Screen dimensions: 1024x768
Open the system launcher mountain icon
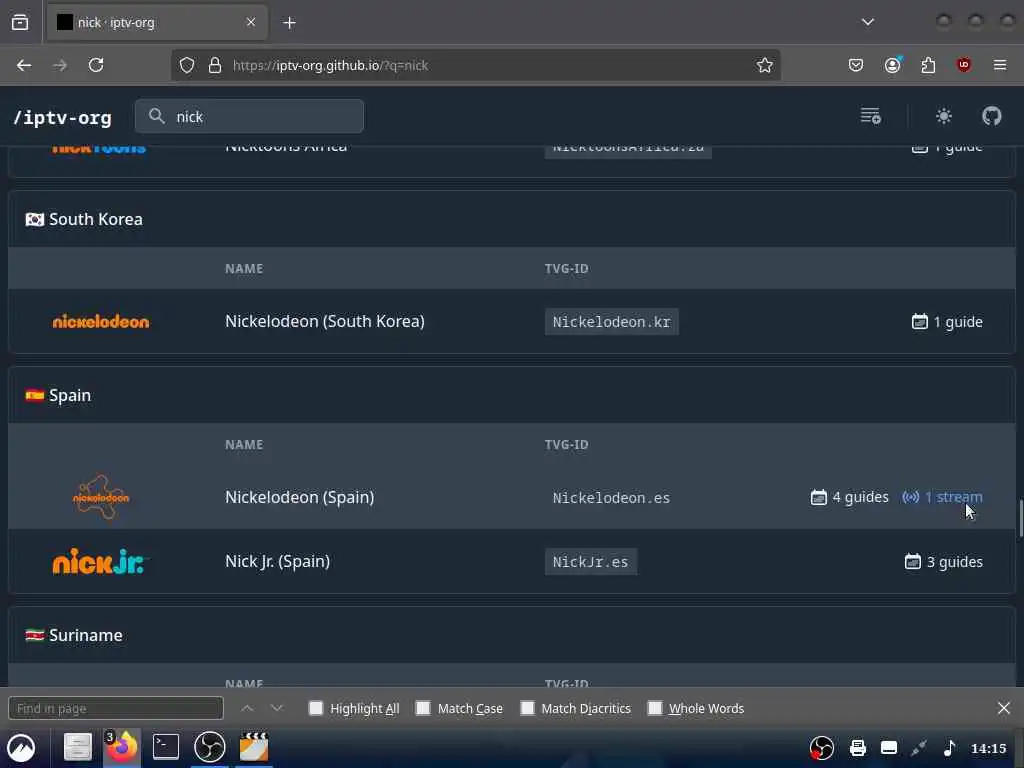[x=21, y=748]
